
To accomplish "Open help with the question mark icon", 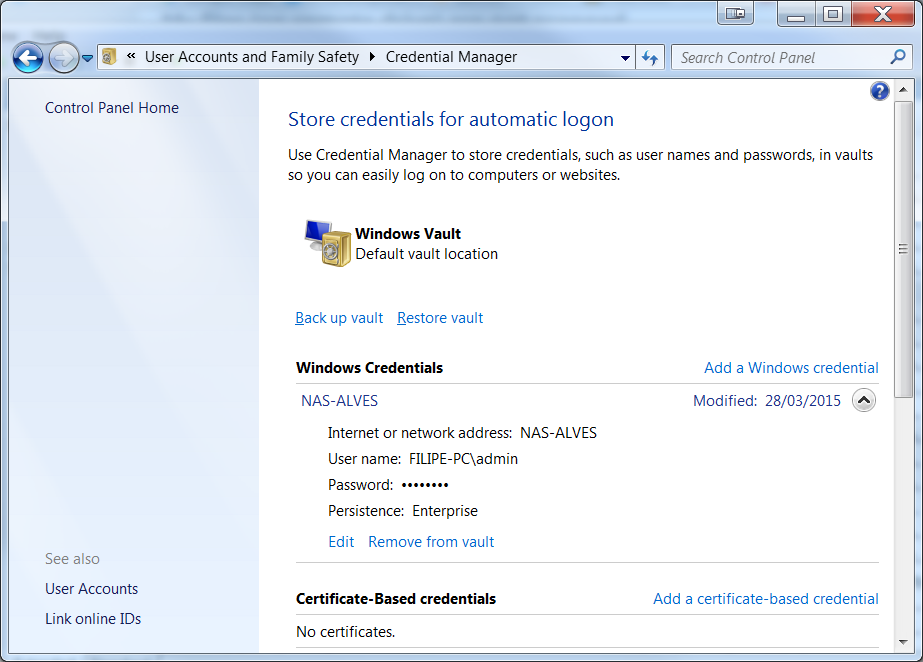I will click(x=879, y=91).
